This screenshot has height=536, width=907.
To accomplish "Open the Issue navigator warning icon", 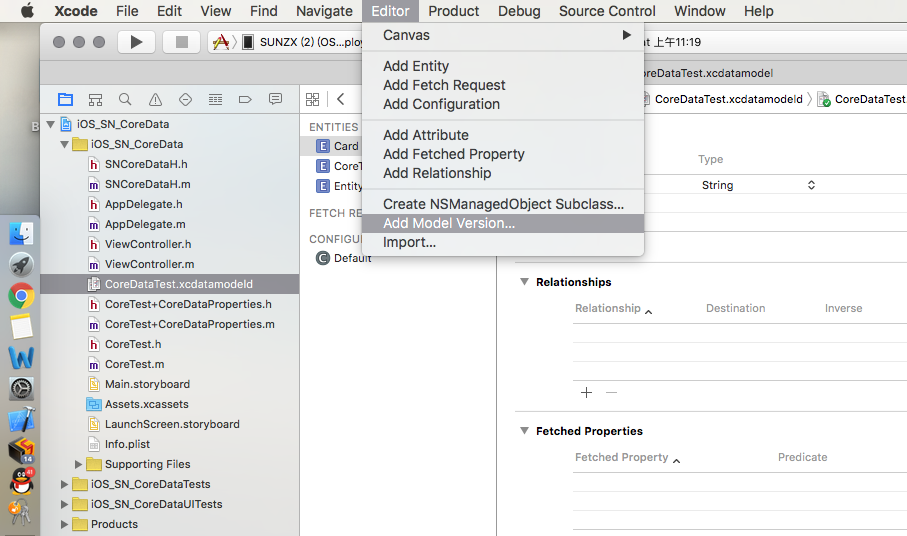I will (155, 99).
